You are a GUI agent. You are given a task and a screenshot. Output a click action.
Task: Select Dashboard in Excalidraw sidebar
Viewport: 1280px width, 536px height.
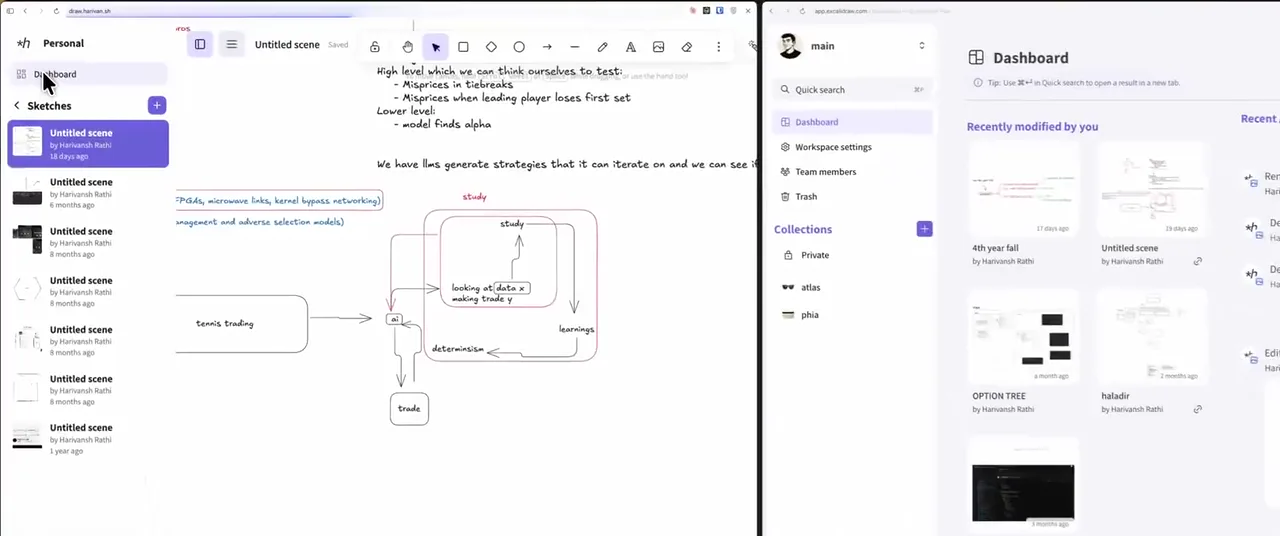(853, 122)
